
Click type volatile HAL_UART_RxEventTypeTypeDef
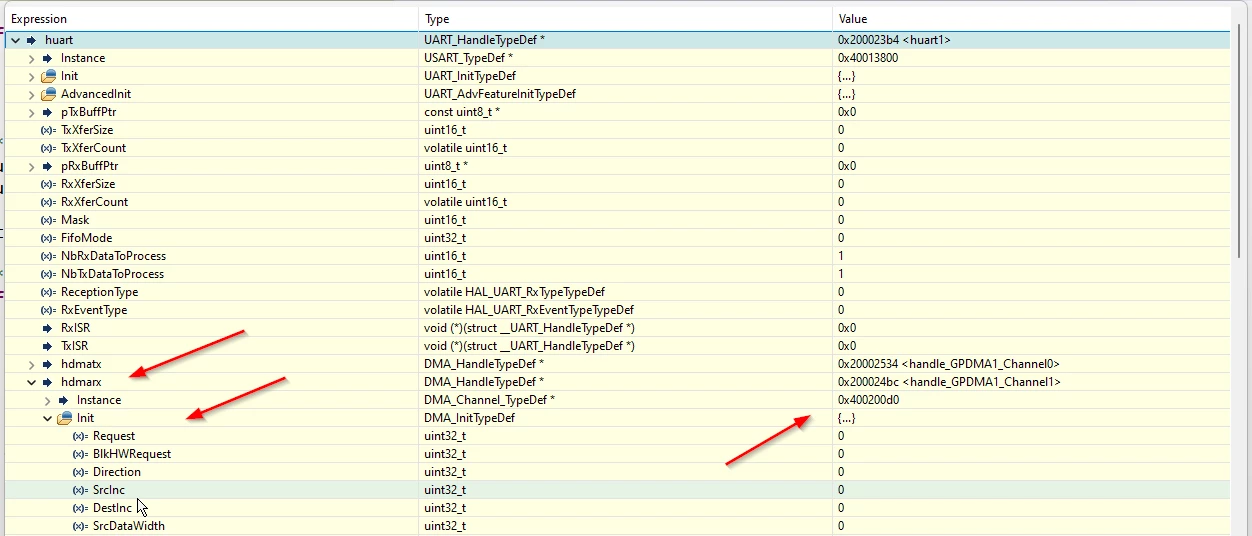click(x=528, y=310)
